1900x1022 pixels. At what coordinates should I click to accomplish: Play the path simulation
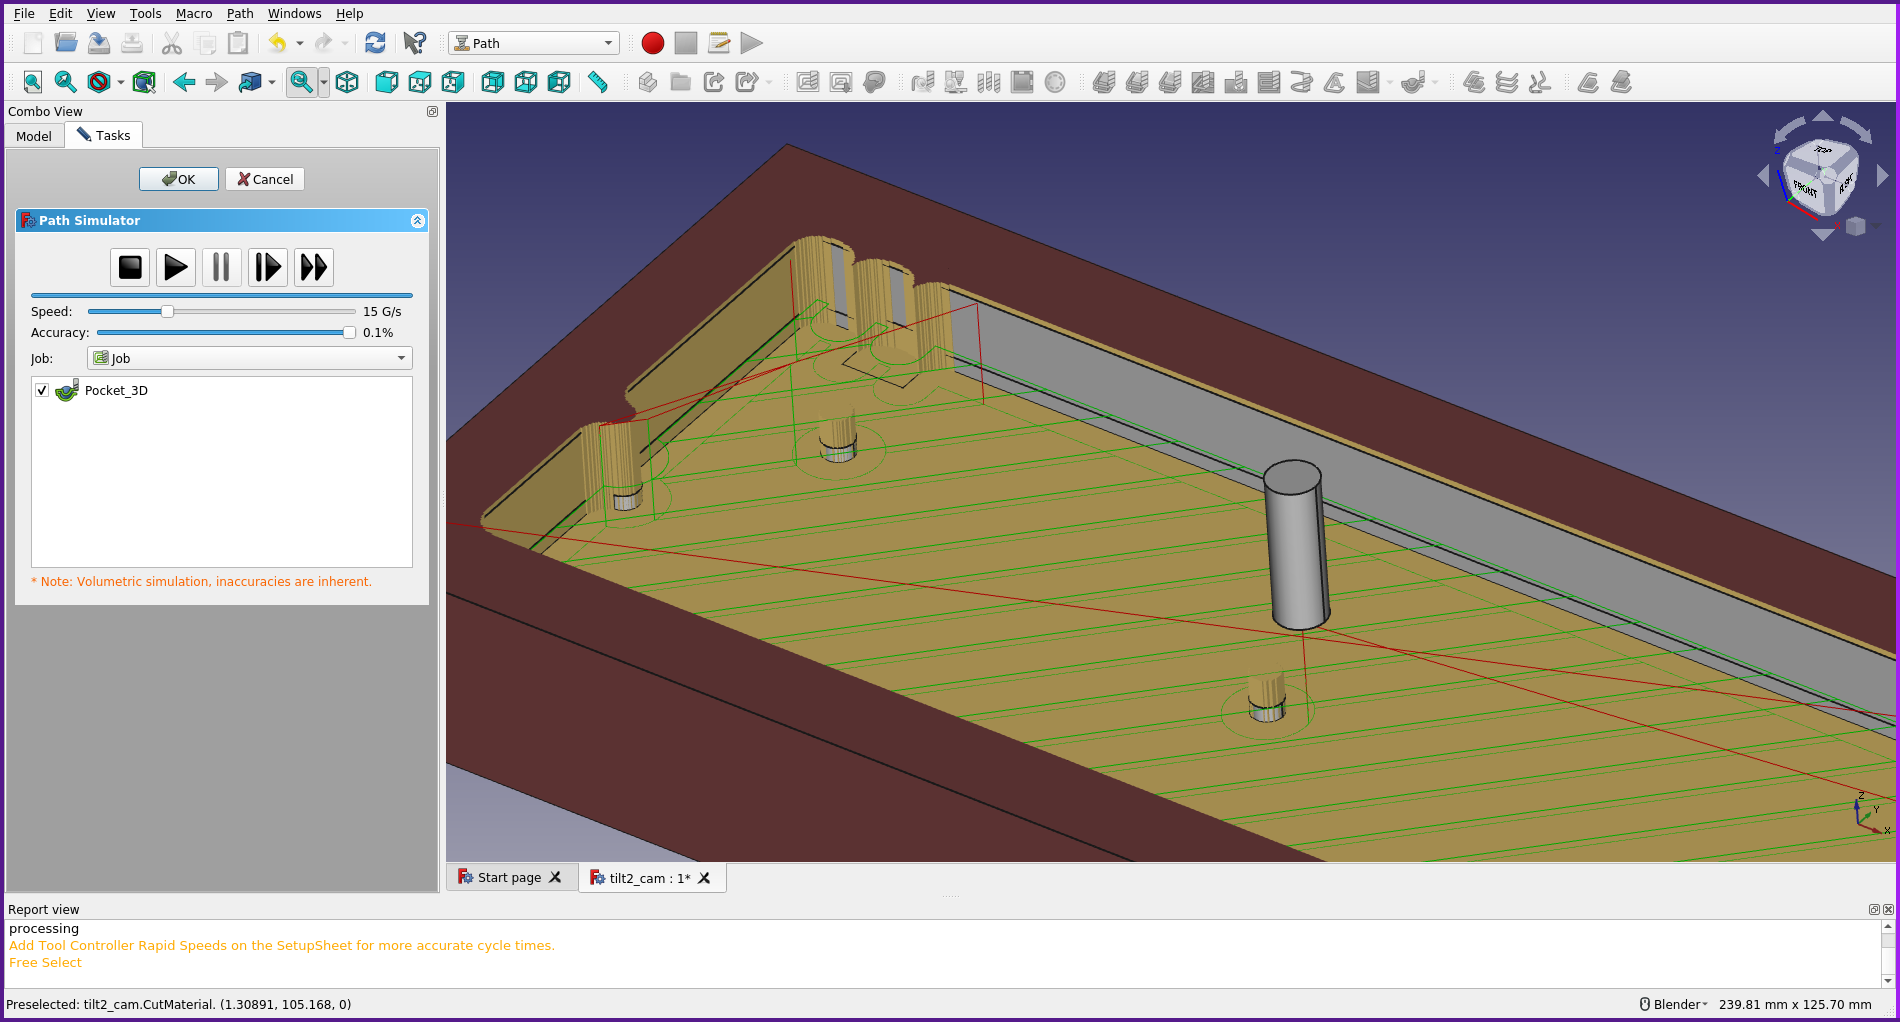[176, 267]
